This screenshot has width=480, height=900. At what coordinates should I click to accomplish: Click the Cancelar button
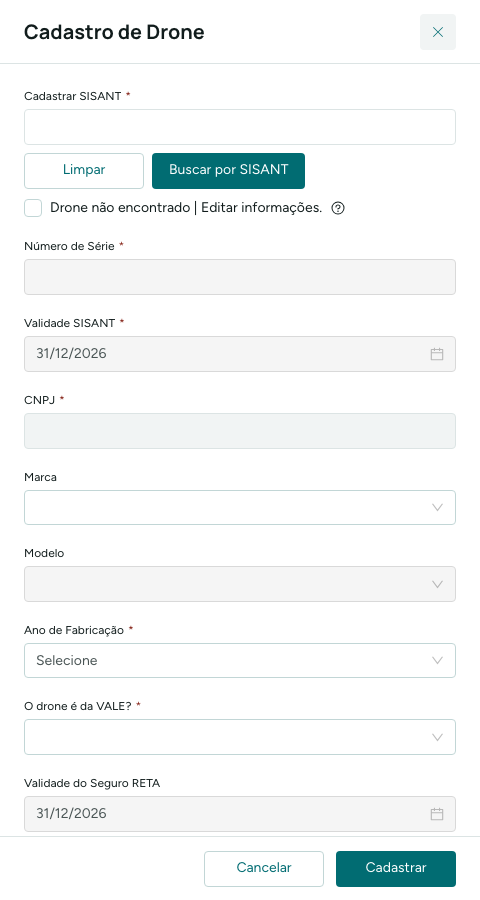[x=264, y=869]
